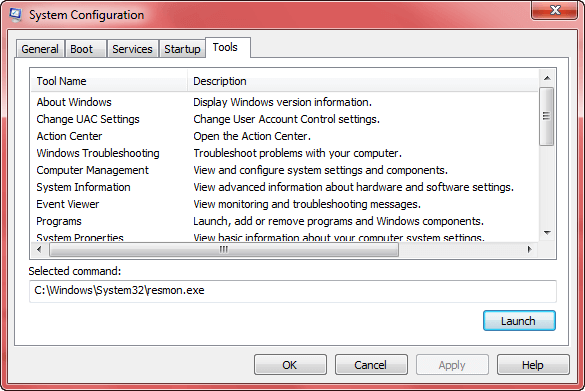
Task: Confirm with the OK button
Action: click(290, 365)
